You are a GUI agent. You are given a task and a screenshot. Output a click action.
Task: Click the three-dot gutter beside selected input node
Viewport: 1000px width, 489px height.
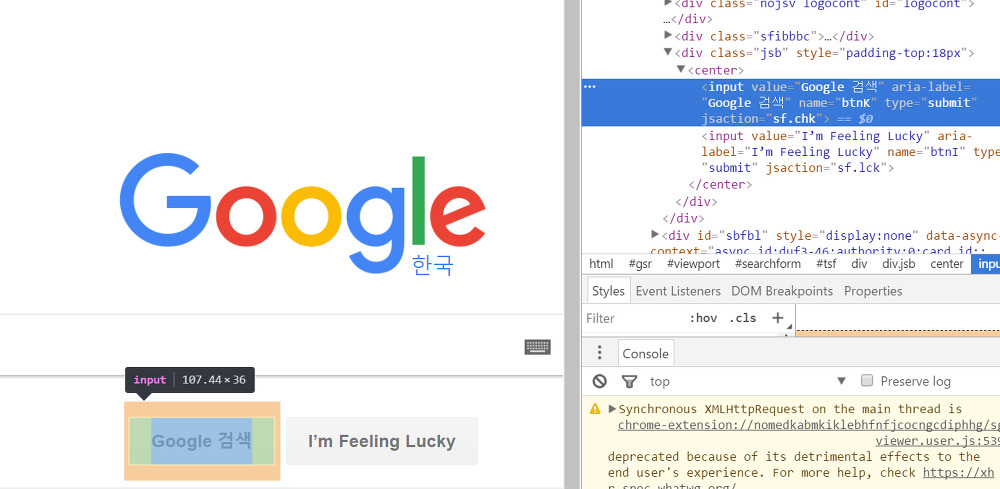590,87
